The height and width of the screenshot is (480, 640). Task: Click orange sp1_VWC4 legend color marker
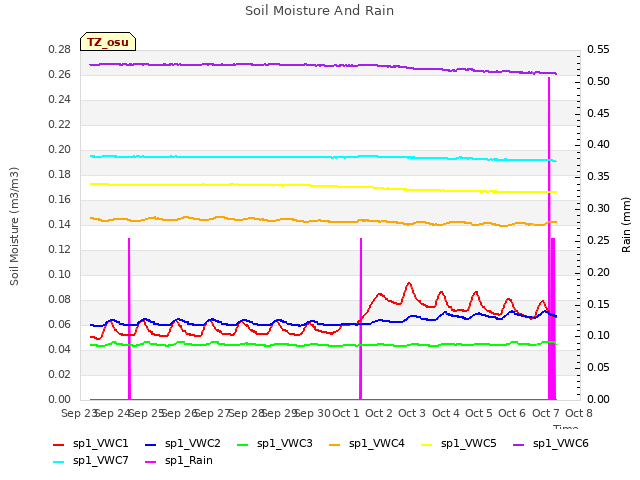click(335, 445)
